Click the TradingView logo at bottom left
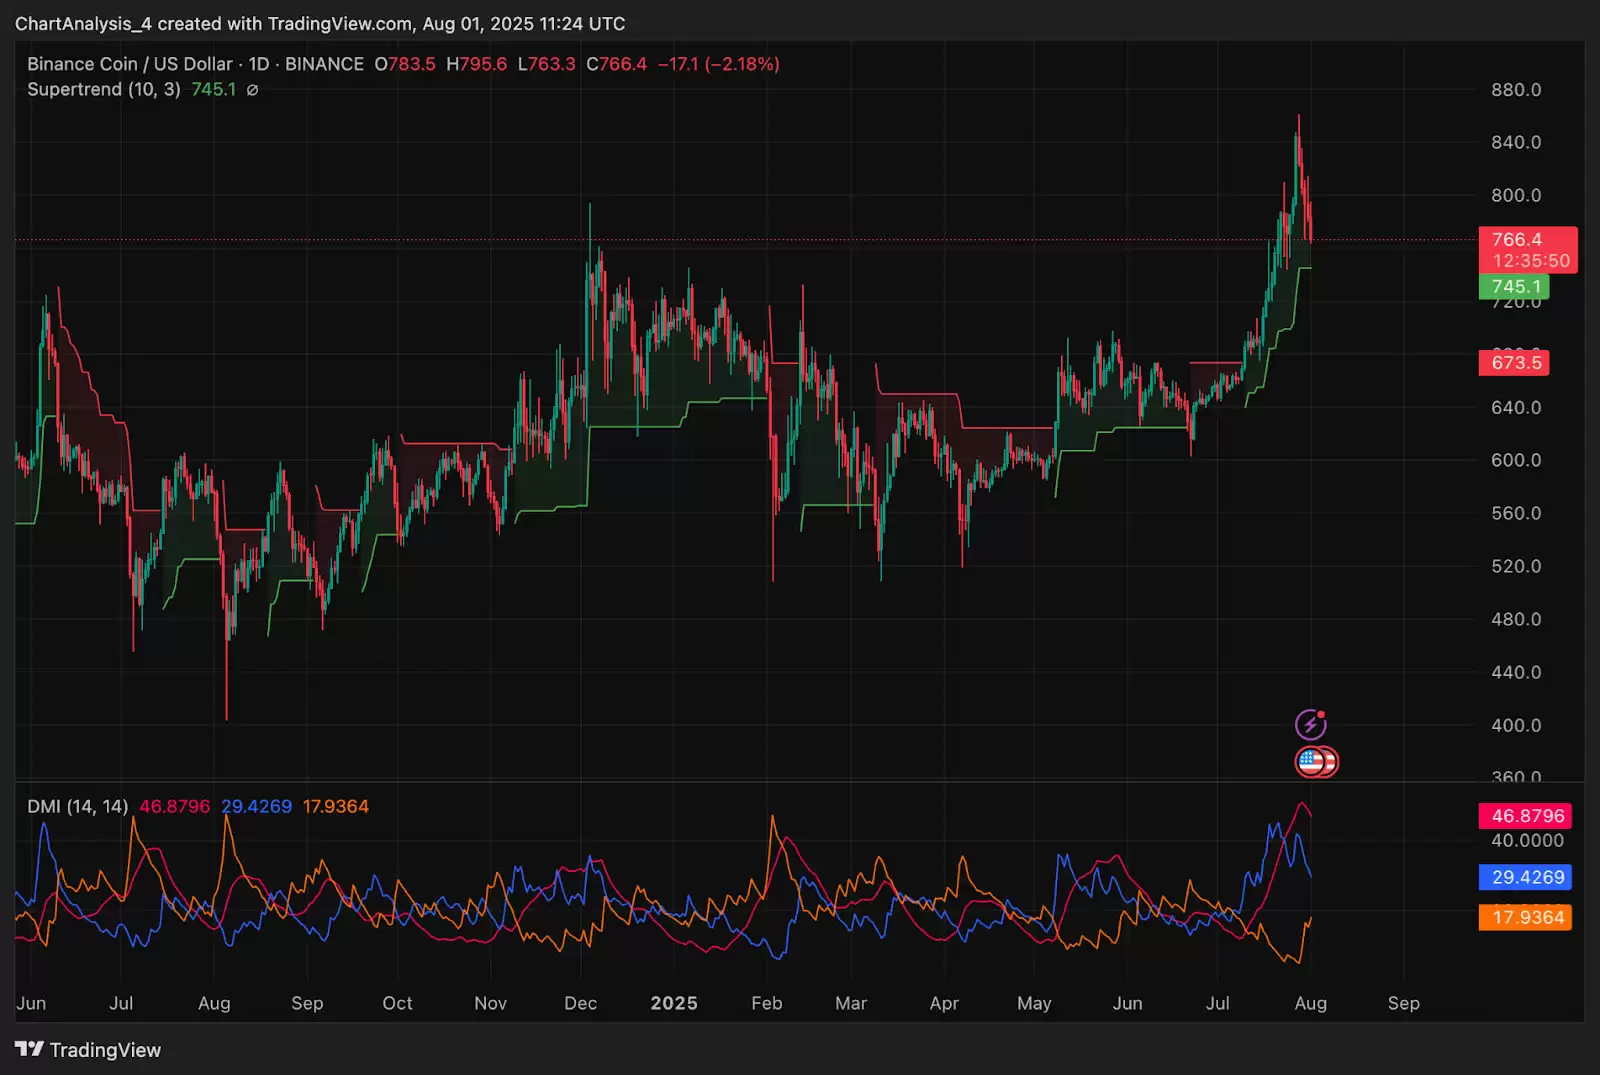This screenshot has width=1600, height=1075. pos(88,1050)
